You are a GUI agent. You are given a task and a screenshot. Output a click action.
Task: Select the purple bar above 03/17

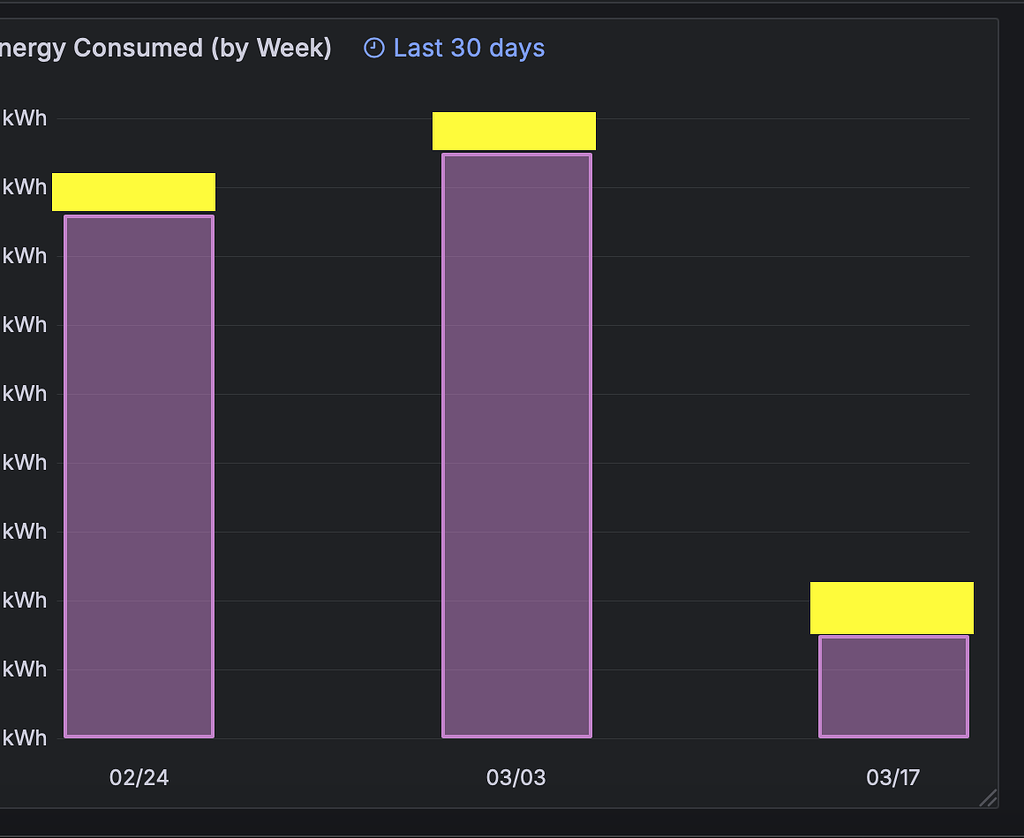[x=893, y=685]
